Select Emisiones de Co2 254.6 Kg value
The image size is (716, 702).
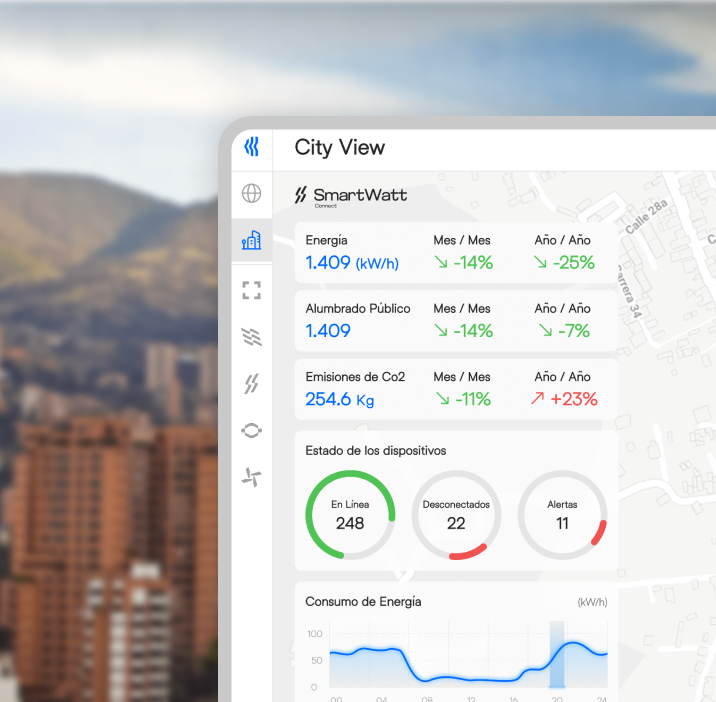pyautogui.click(x=340, y=399)
